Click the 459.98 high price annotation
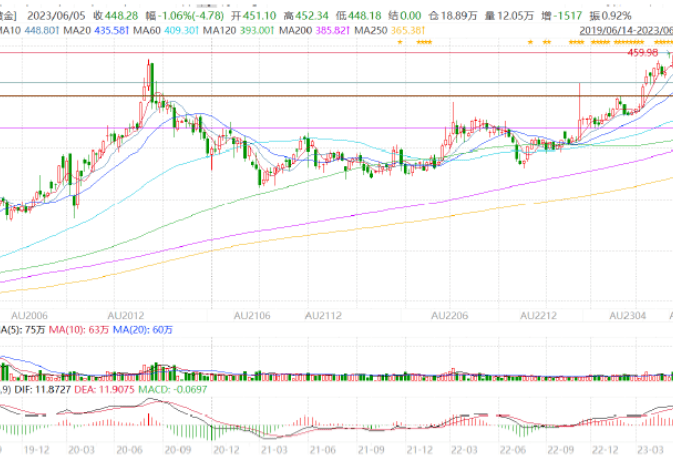The height and width of the screenshot is (471, 673). coord(644,53)
